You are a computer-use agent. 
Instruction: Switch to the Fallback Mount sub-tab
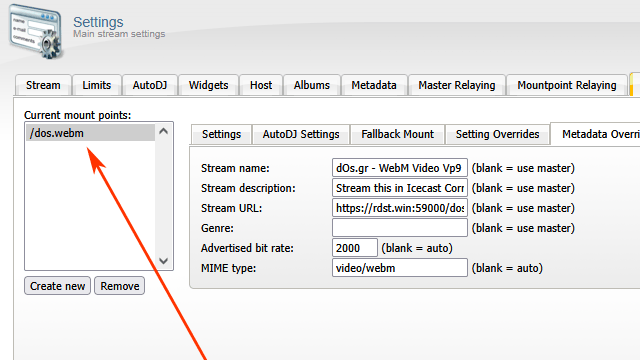click(x=398, y=134)
